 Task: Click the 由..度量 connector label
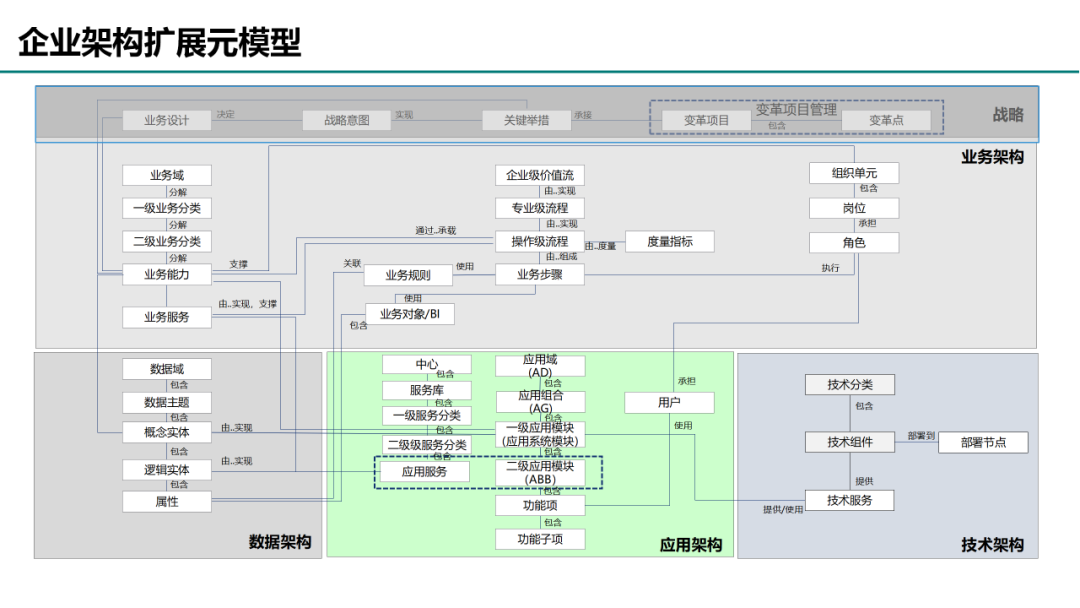[601, 246]
